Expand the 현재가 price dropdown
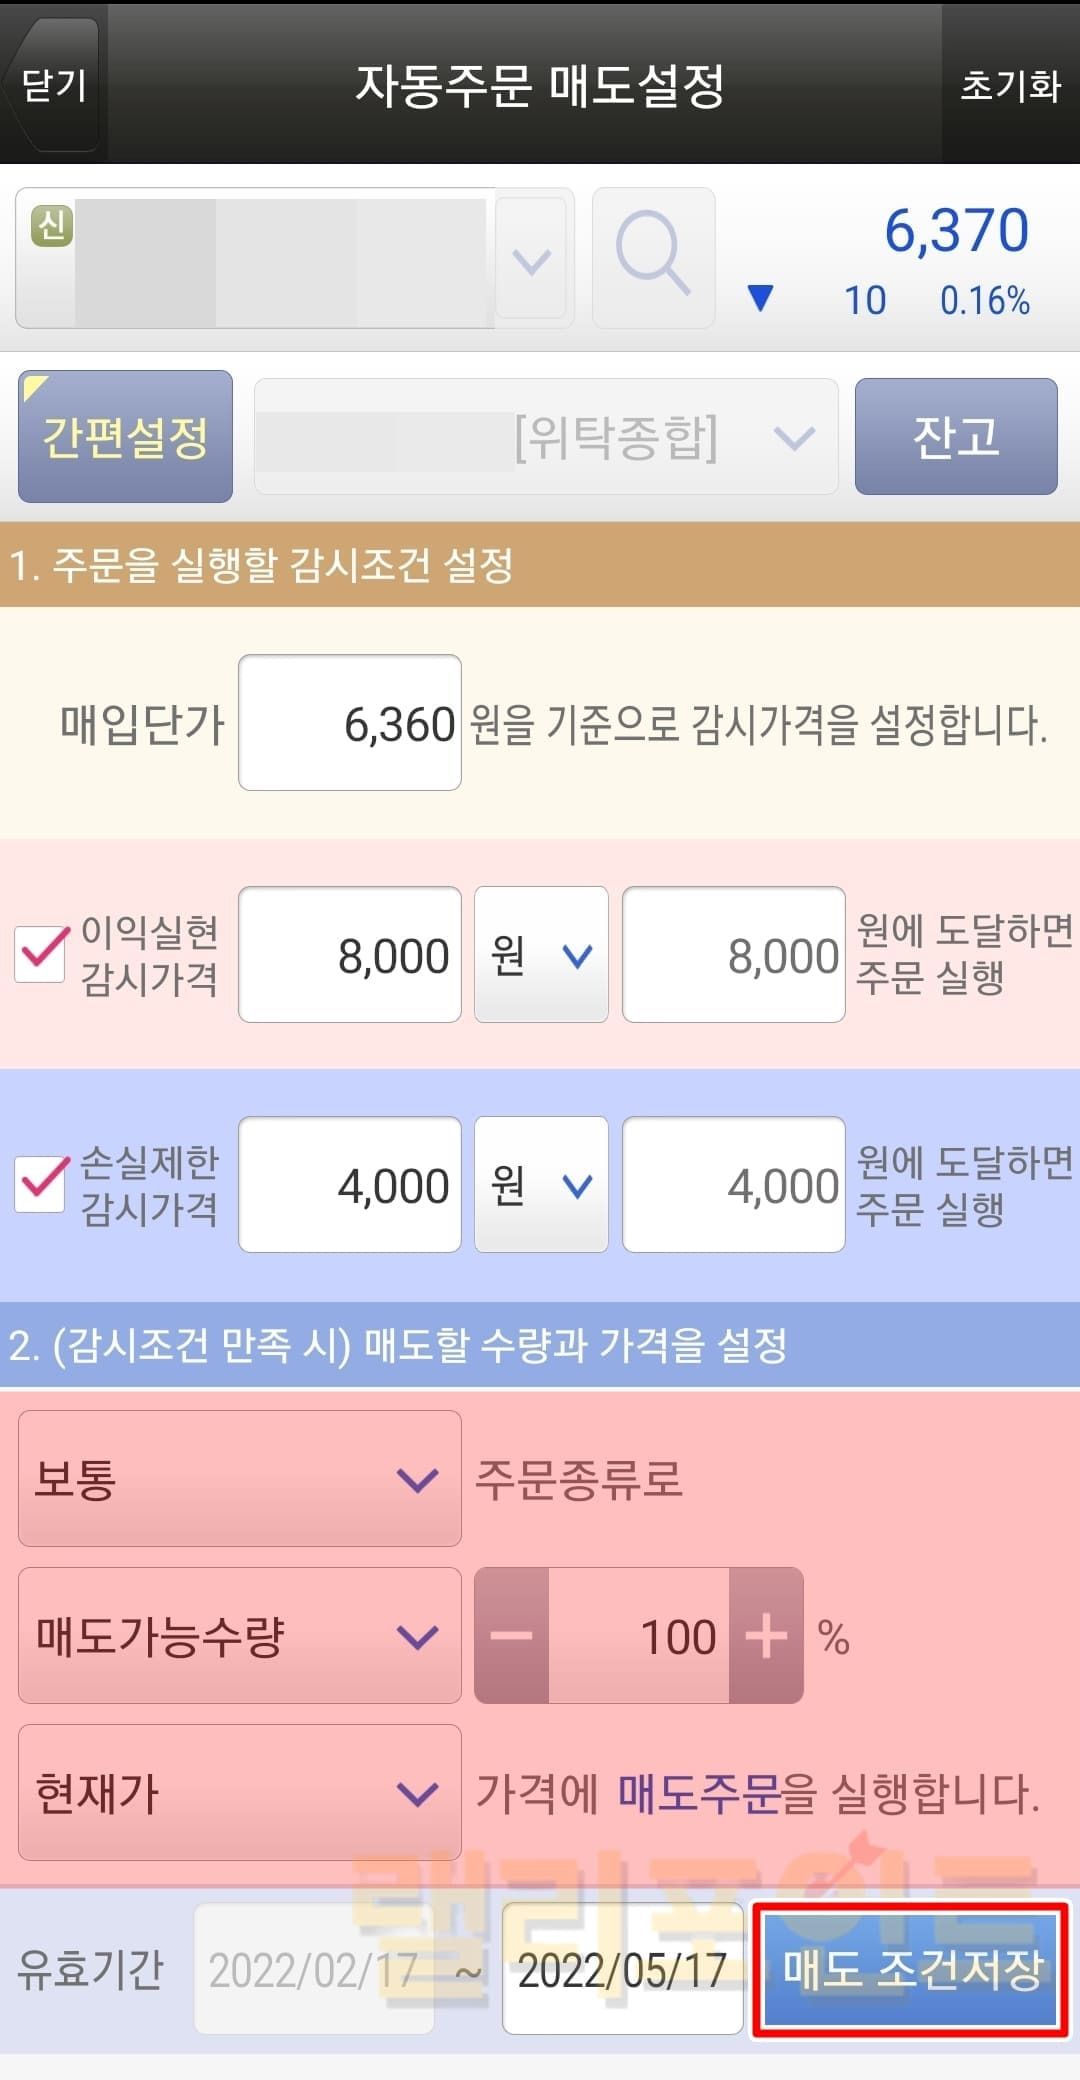The image size is (1080, 2080). 239,1793
